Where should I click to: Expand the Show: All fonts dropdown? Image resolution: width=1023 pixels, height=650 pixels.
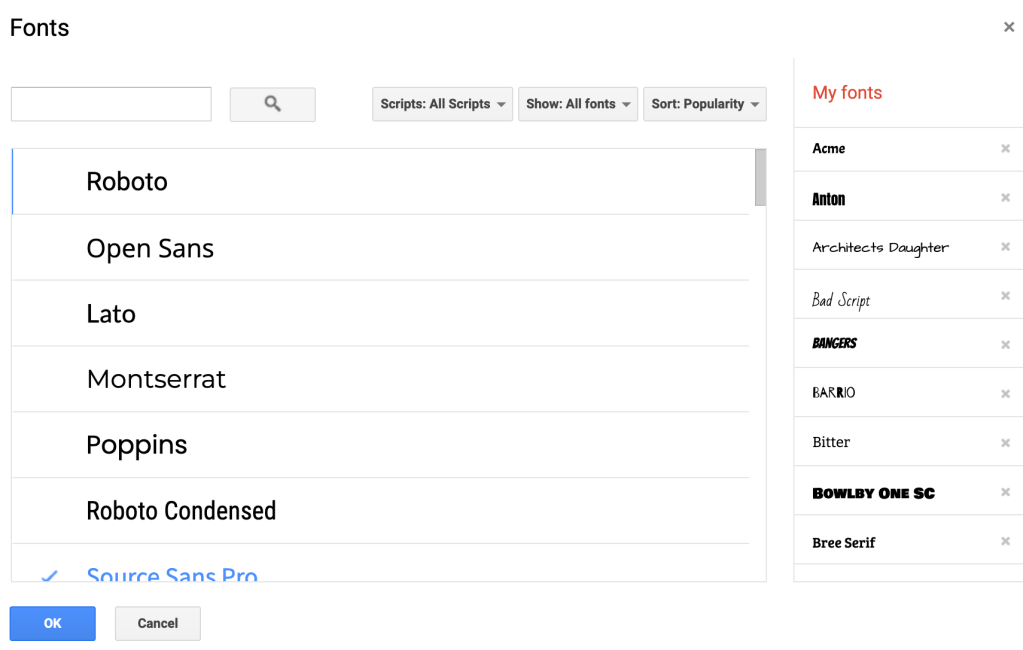tap(577, 104)
